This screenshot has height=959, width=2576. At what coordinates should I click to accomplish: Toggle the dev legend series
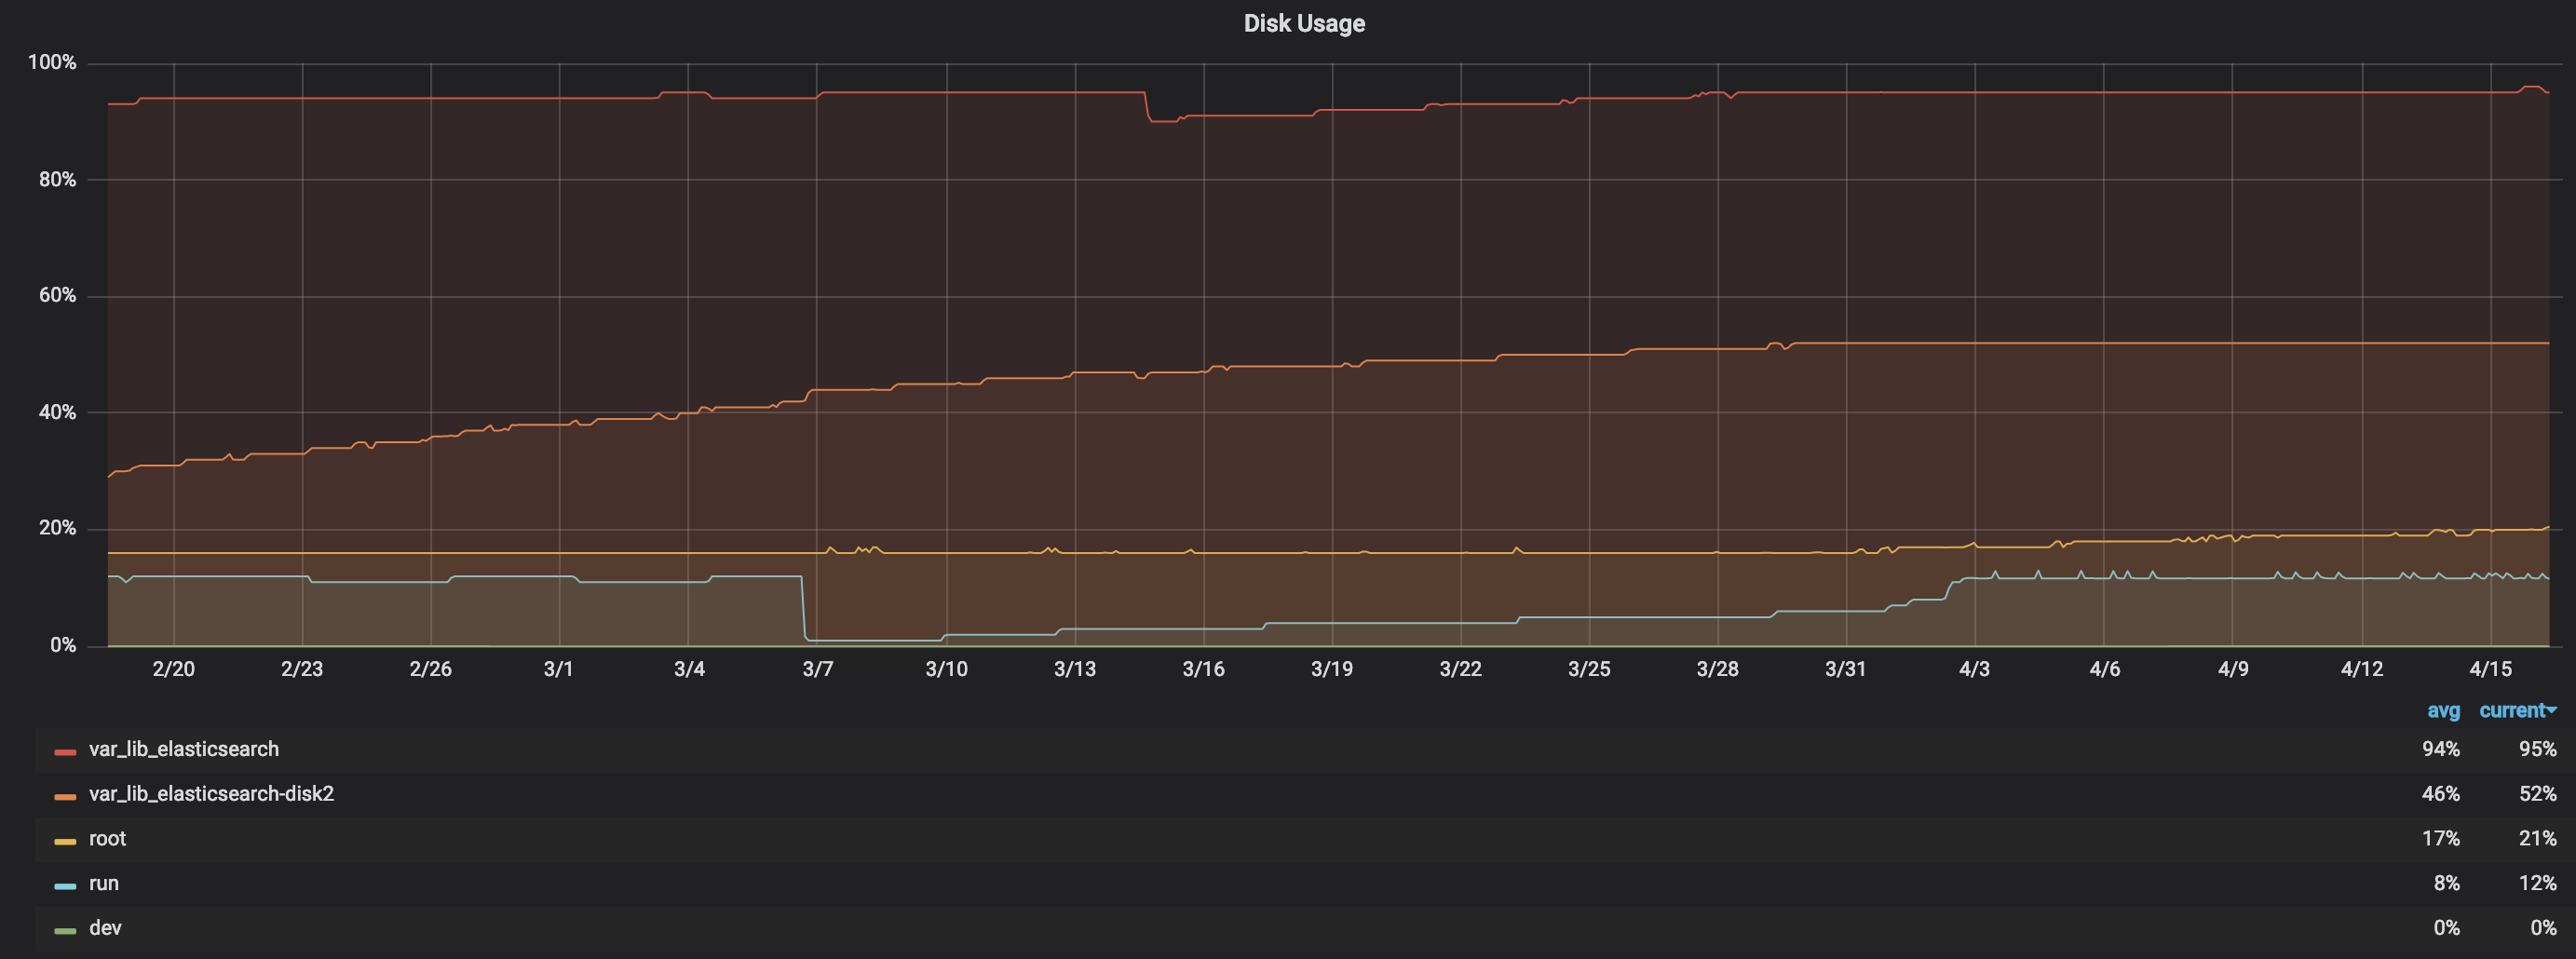[105, 928]
